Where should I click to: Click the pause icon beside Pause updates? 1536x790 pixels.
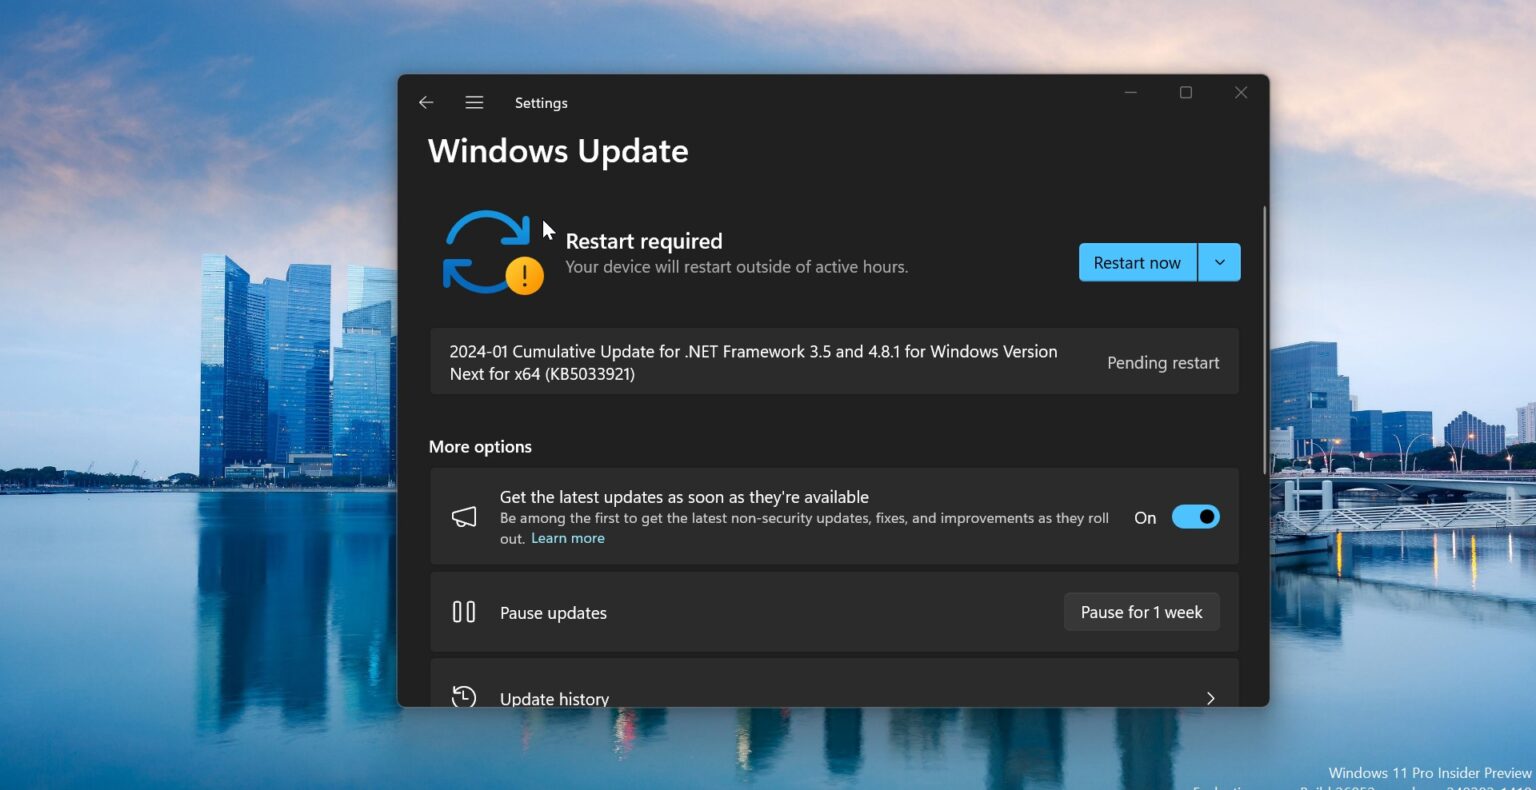(464, 612)
